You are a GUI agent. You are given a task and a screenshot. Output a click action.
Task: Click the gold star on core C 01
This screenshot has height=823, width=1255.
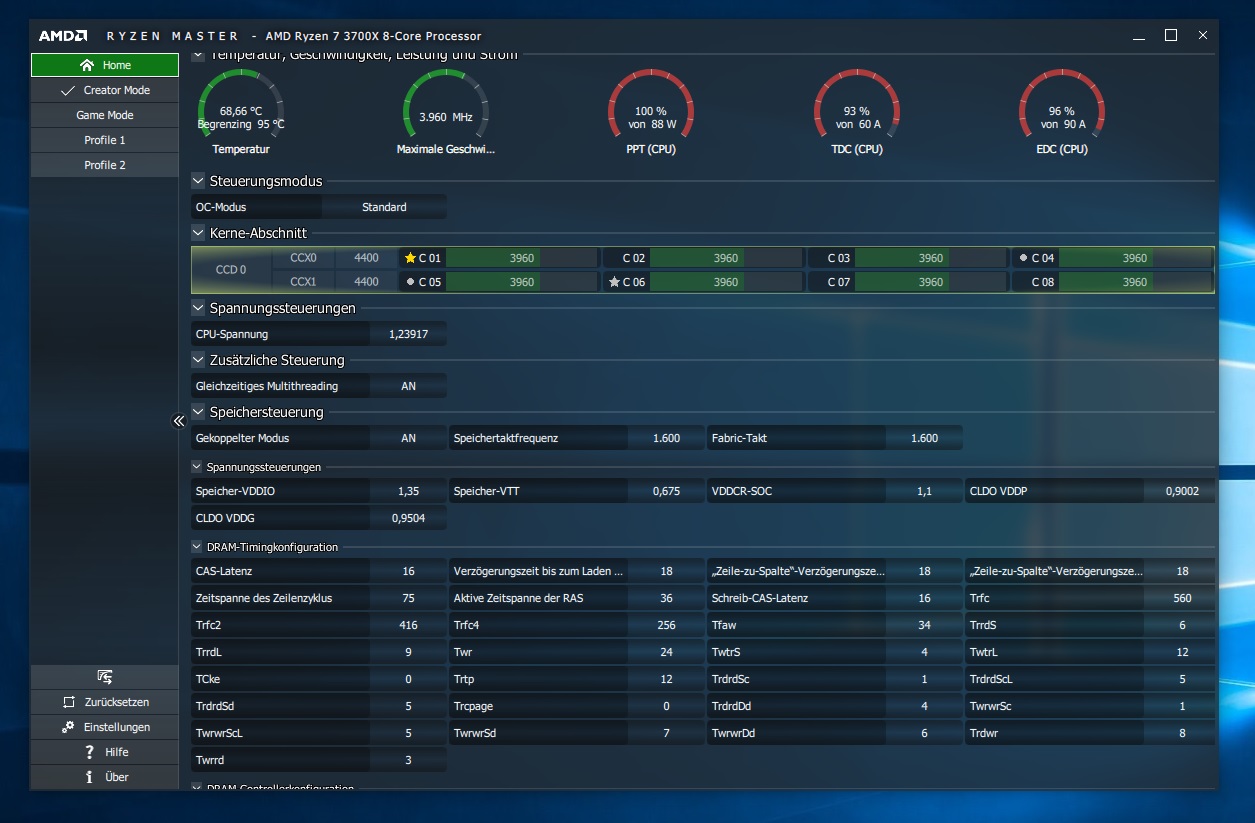click(410, 258)
